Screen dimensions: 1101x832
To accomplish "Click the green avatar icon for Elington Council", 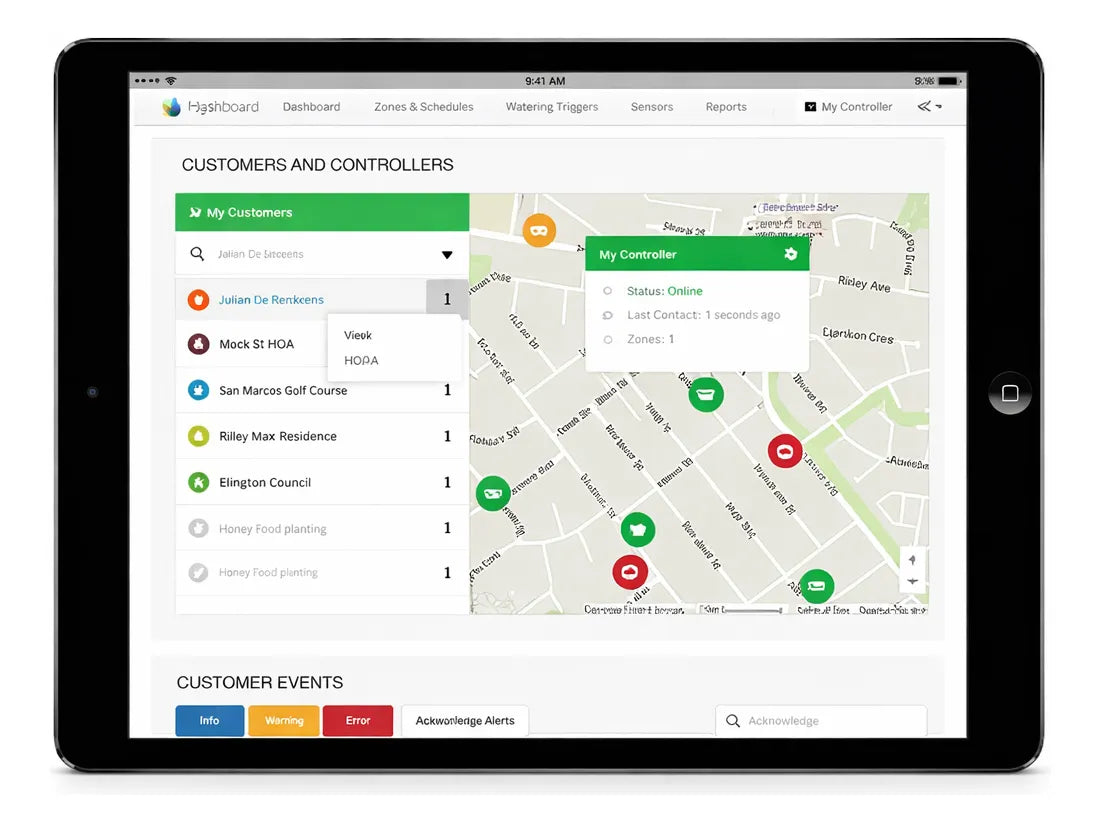I will (x=199, y=482).
